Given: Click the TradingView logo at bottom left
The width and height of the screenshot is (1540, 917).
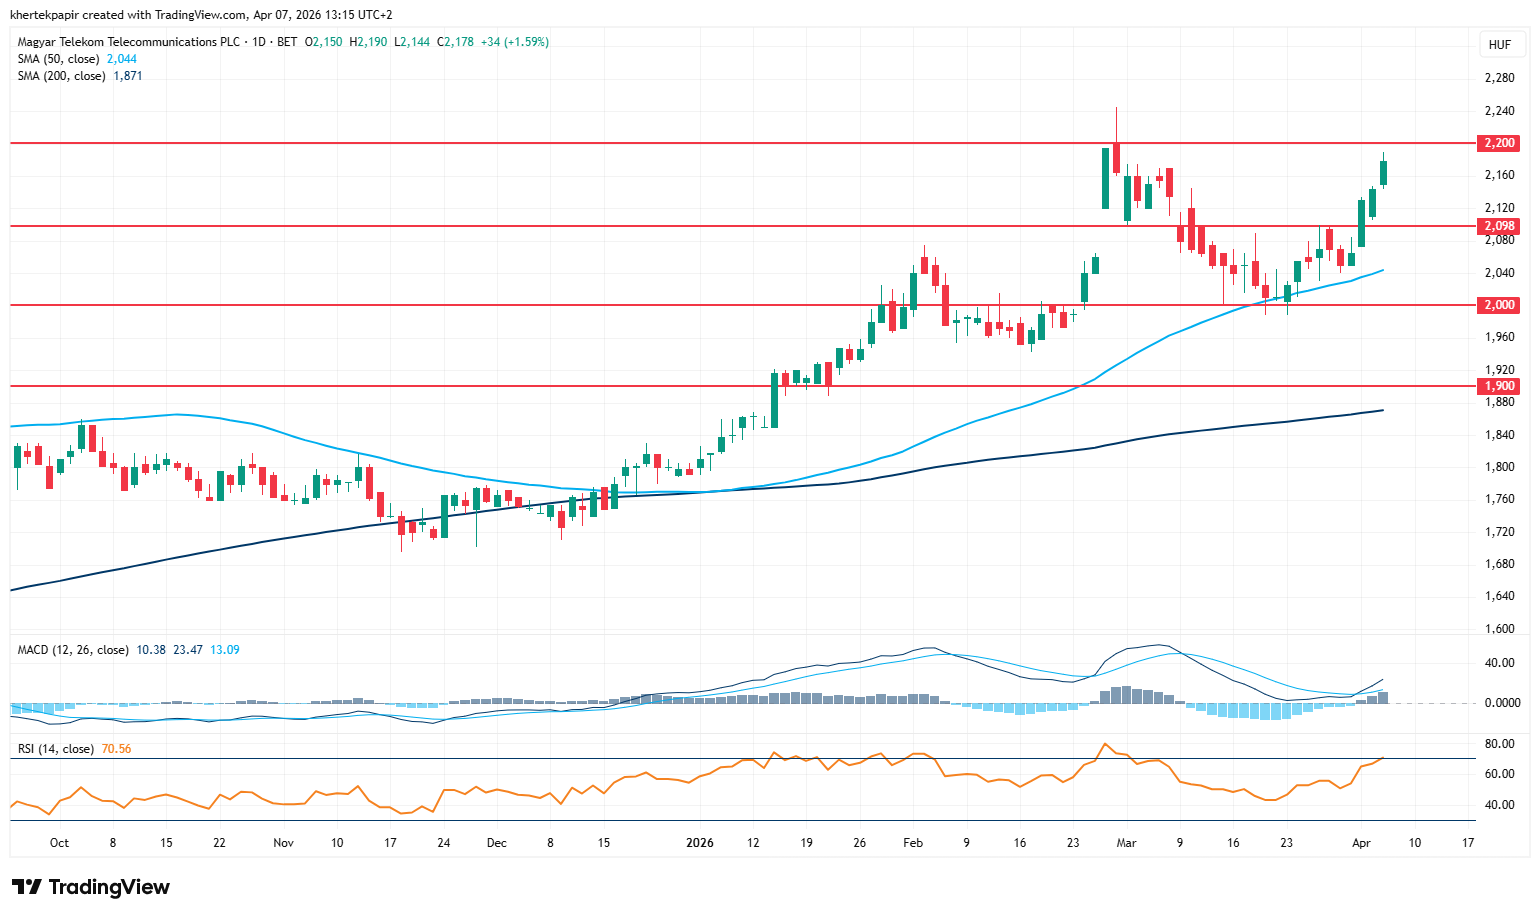Looking at the screenshot, I should (91, 887).
